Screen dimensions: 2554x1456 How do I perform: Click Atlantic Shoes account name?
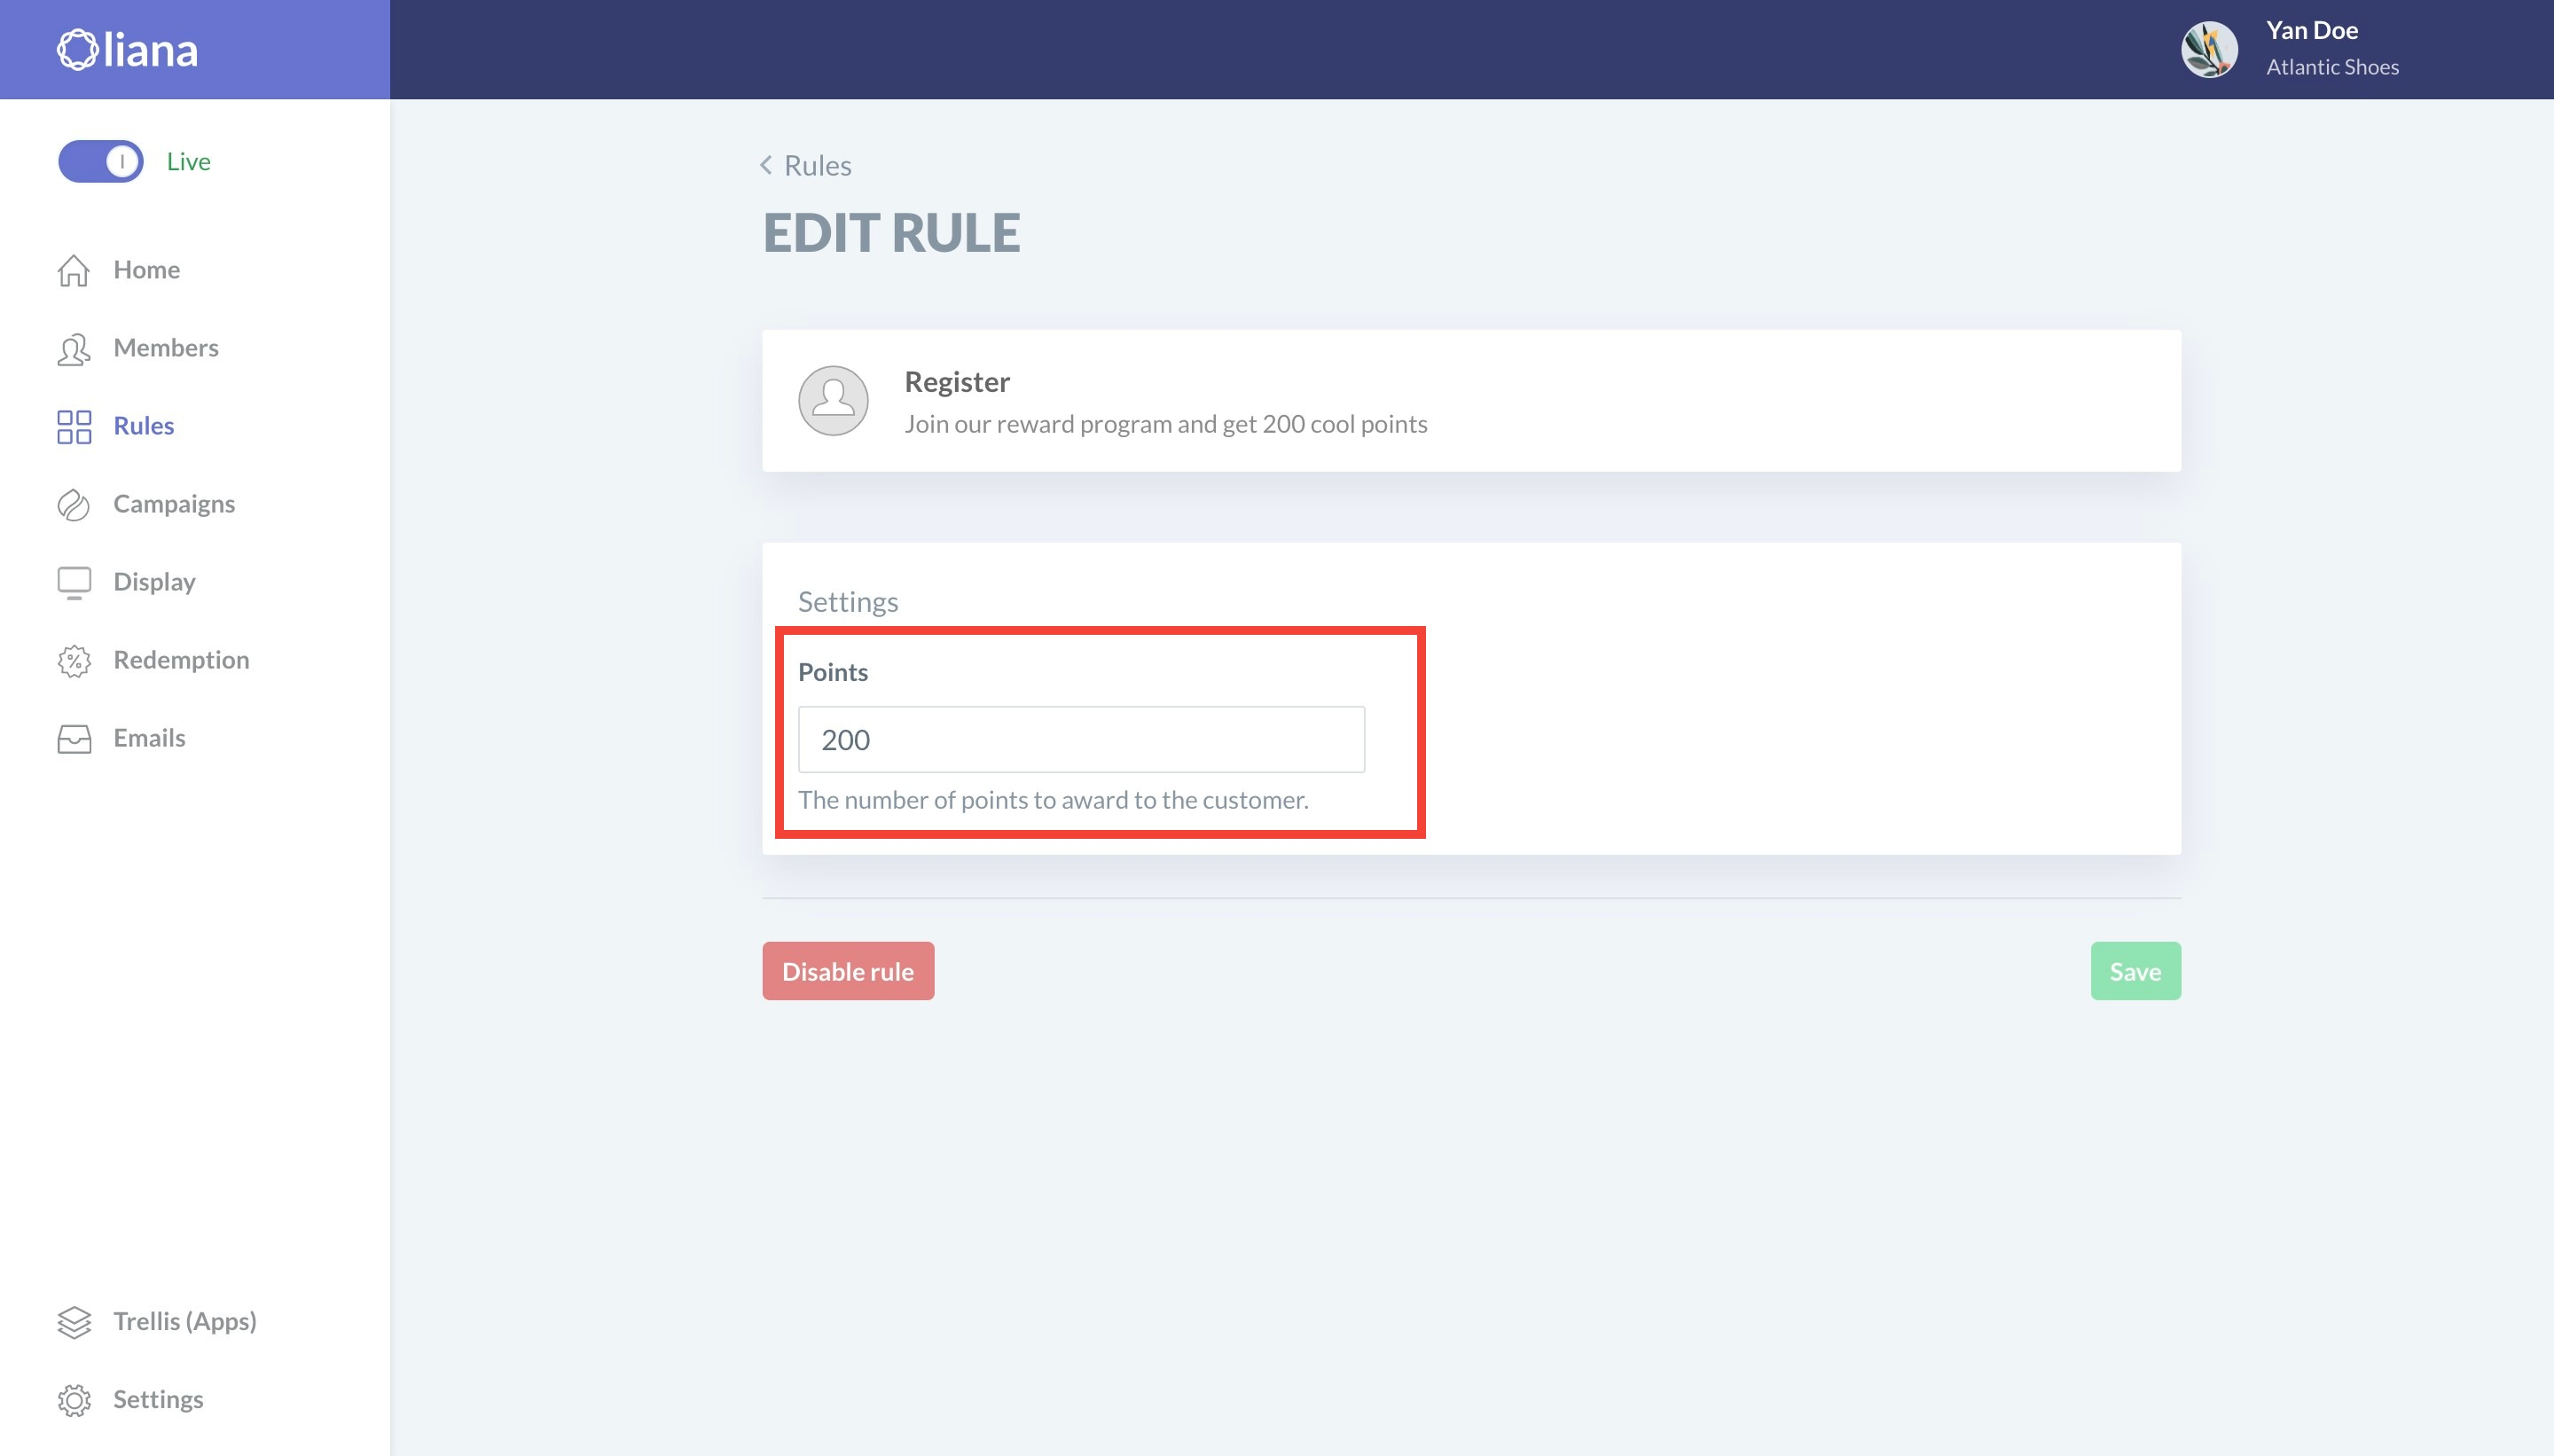(x=2332, y=67)
